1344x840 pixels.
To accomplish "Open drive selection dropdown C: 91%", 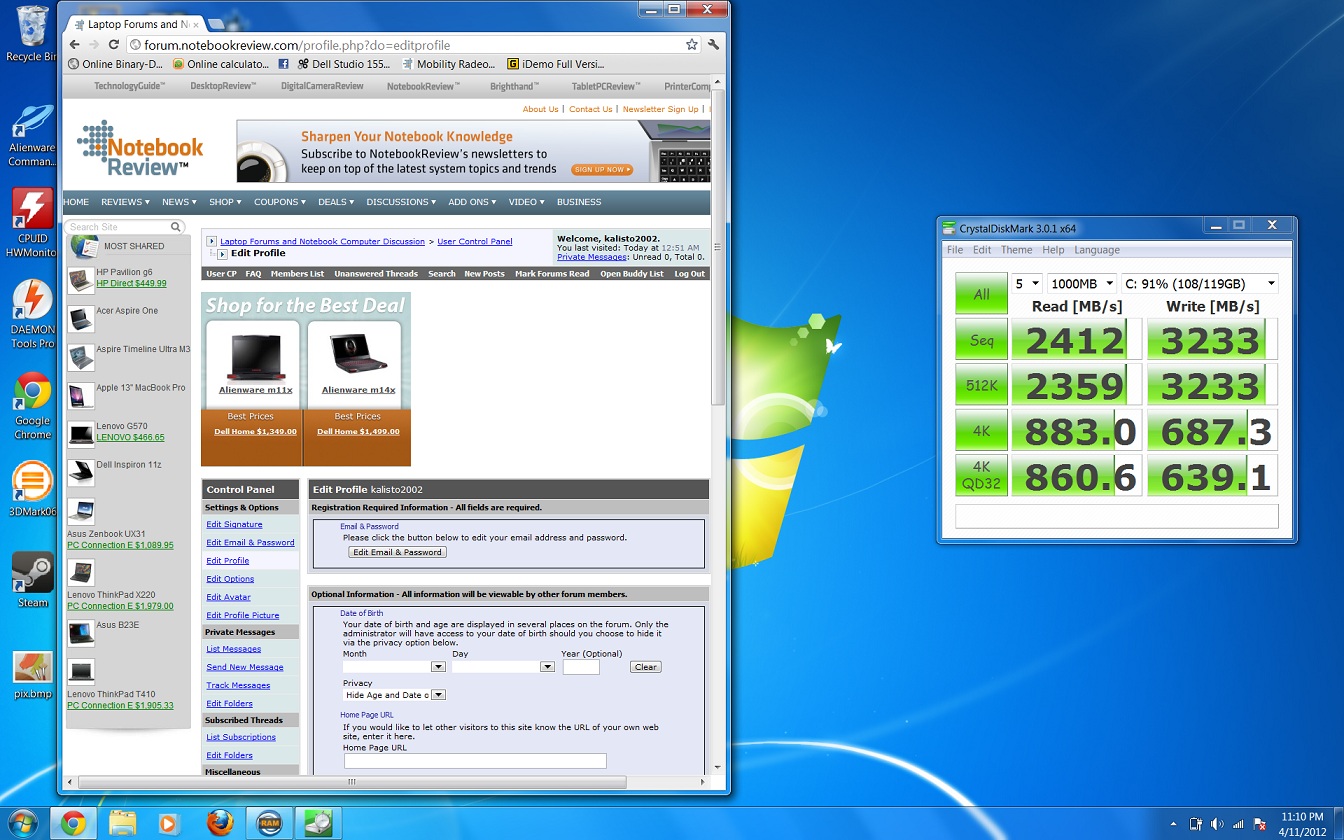I will (x=1199, y=284).
